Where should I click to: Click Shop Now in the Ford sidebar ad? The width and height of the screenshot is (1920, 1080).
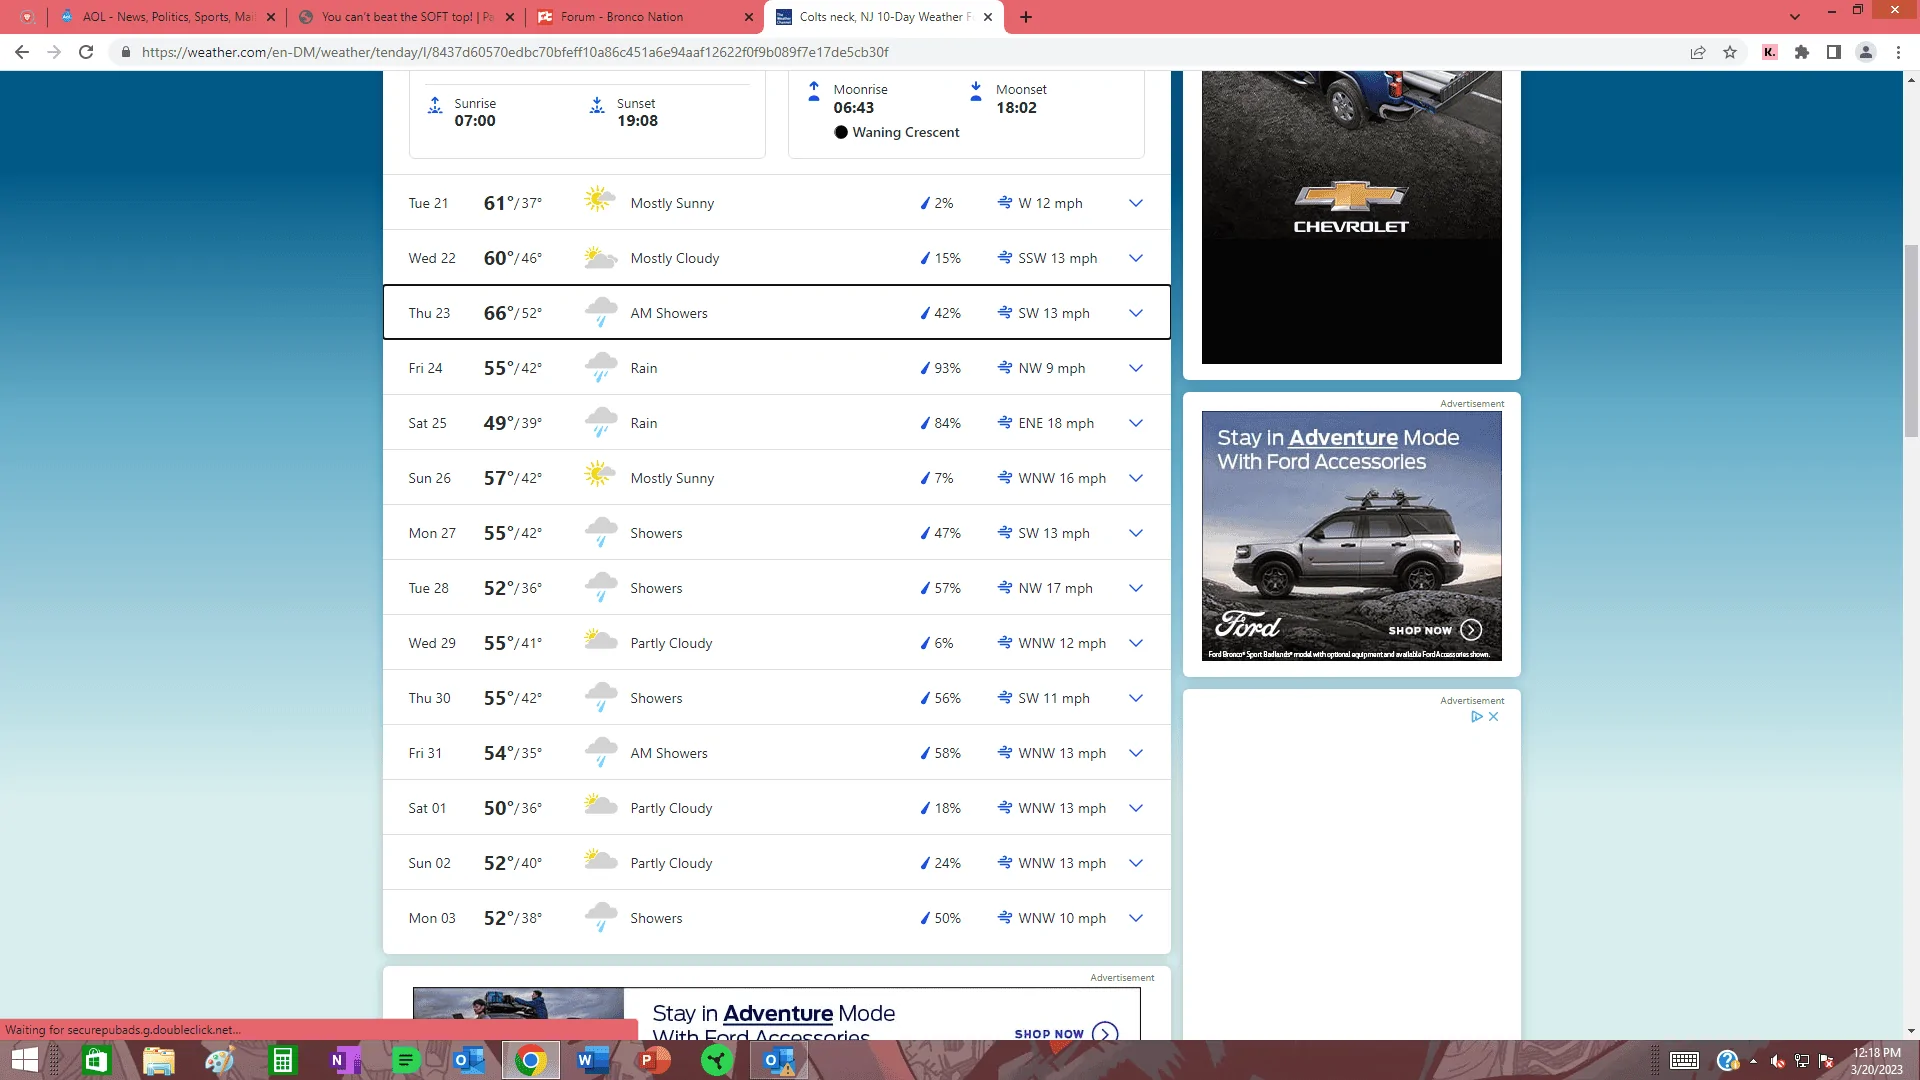click(1435, 630)
